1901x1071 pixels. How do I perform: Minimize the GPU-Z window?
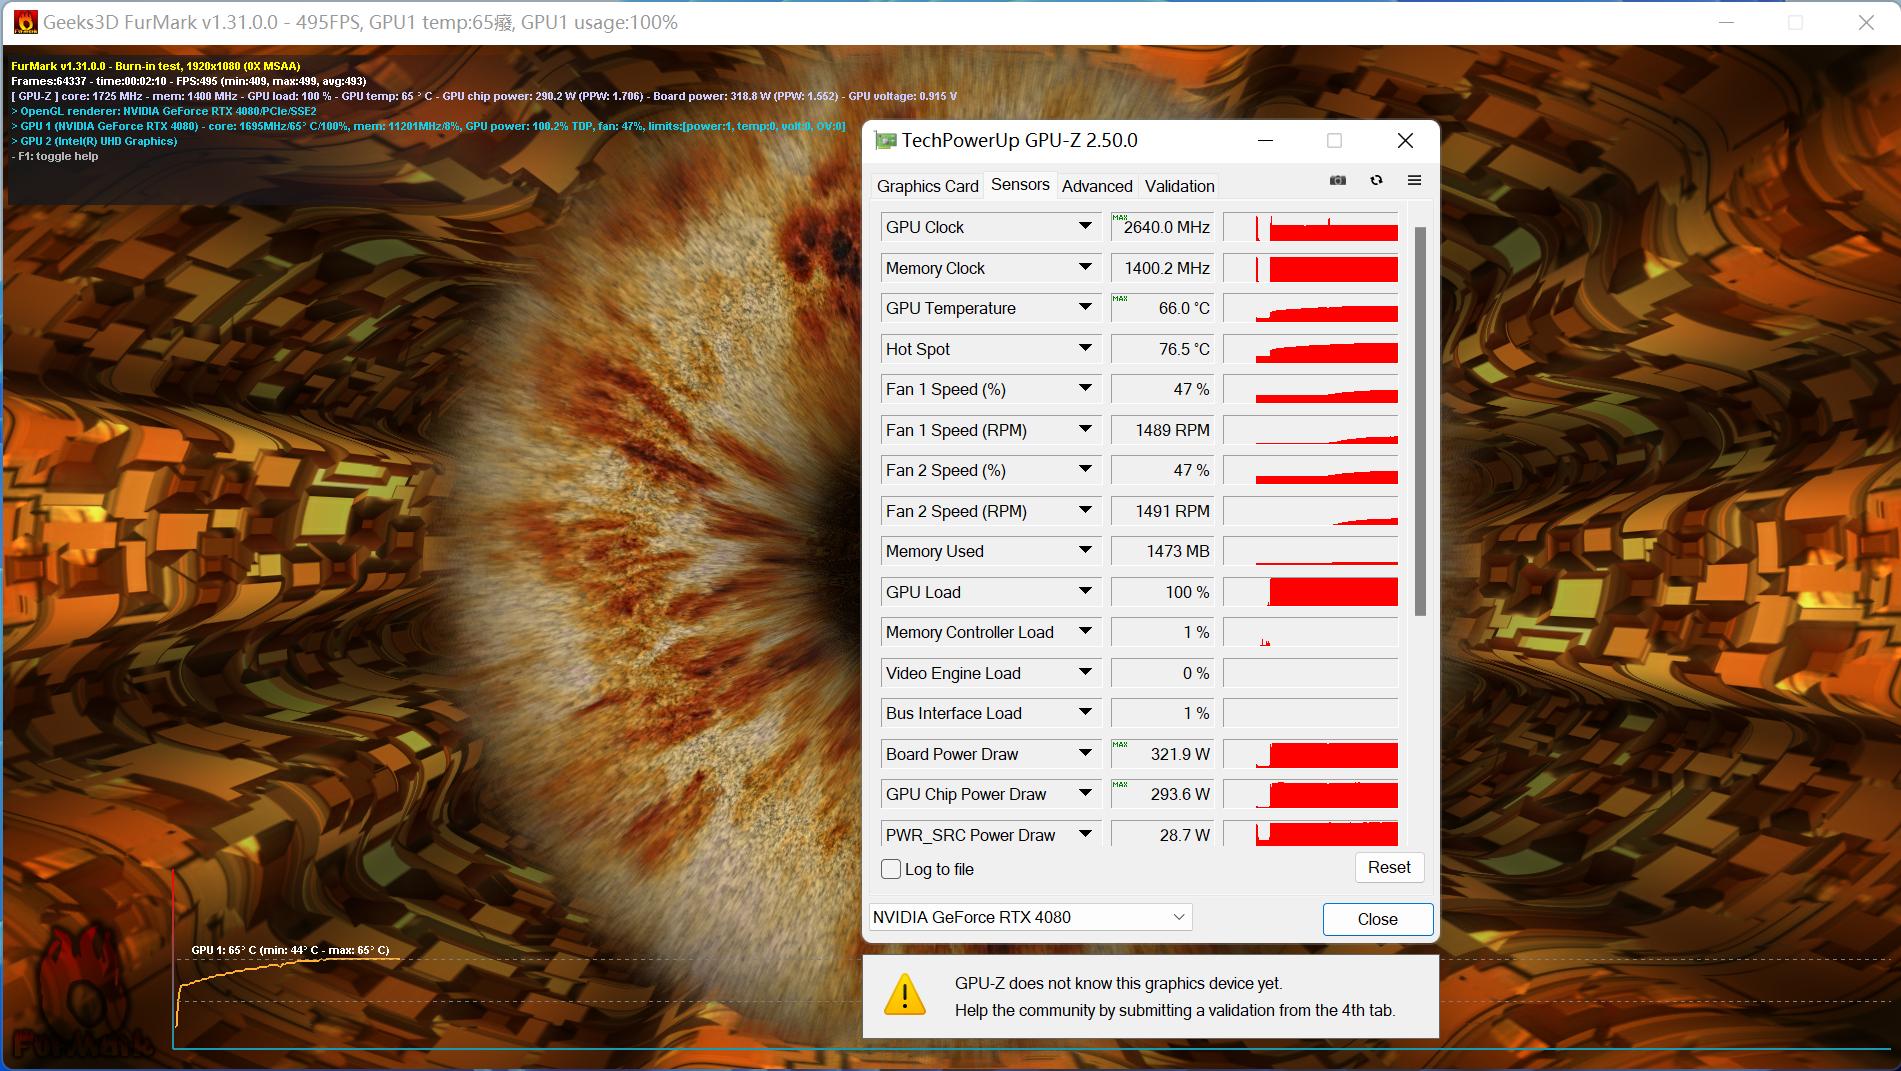(x=1265, y=141)
